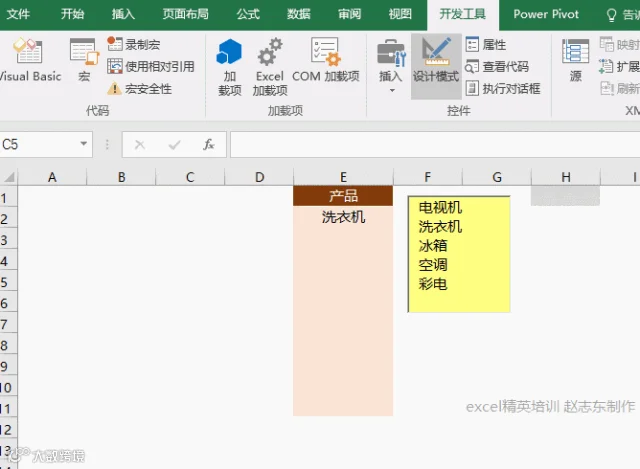Screen dimensions: 640x469
Task: Click 执行对话框 run dialog
Action: pyautogui.click(x=503, y=88)
